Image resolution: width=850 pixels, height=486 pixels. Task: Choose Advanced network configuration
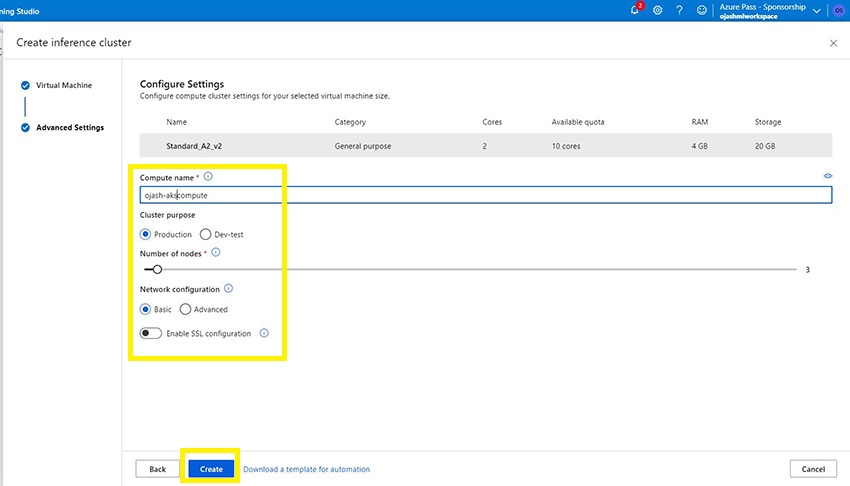pos(186,309)
